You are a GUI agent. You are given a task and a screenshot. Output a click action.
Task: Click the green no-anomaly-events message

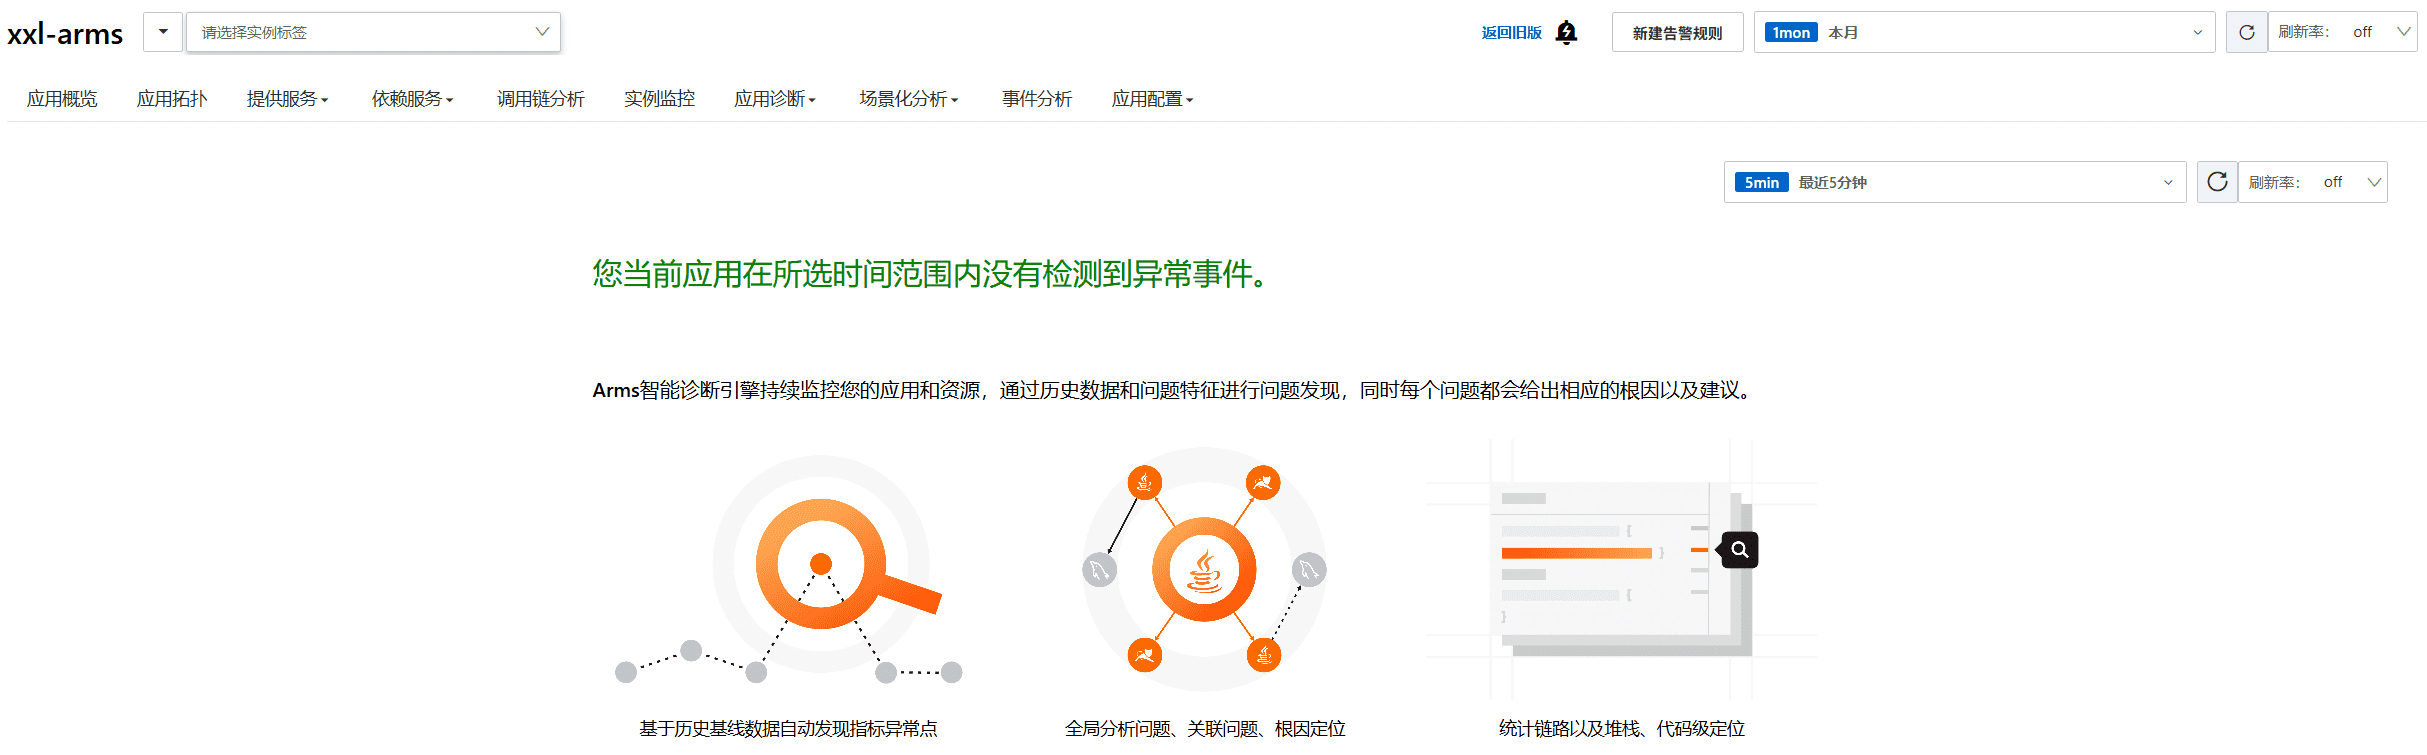tap(931, 274)
